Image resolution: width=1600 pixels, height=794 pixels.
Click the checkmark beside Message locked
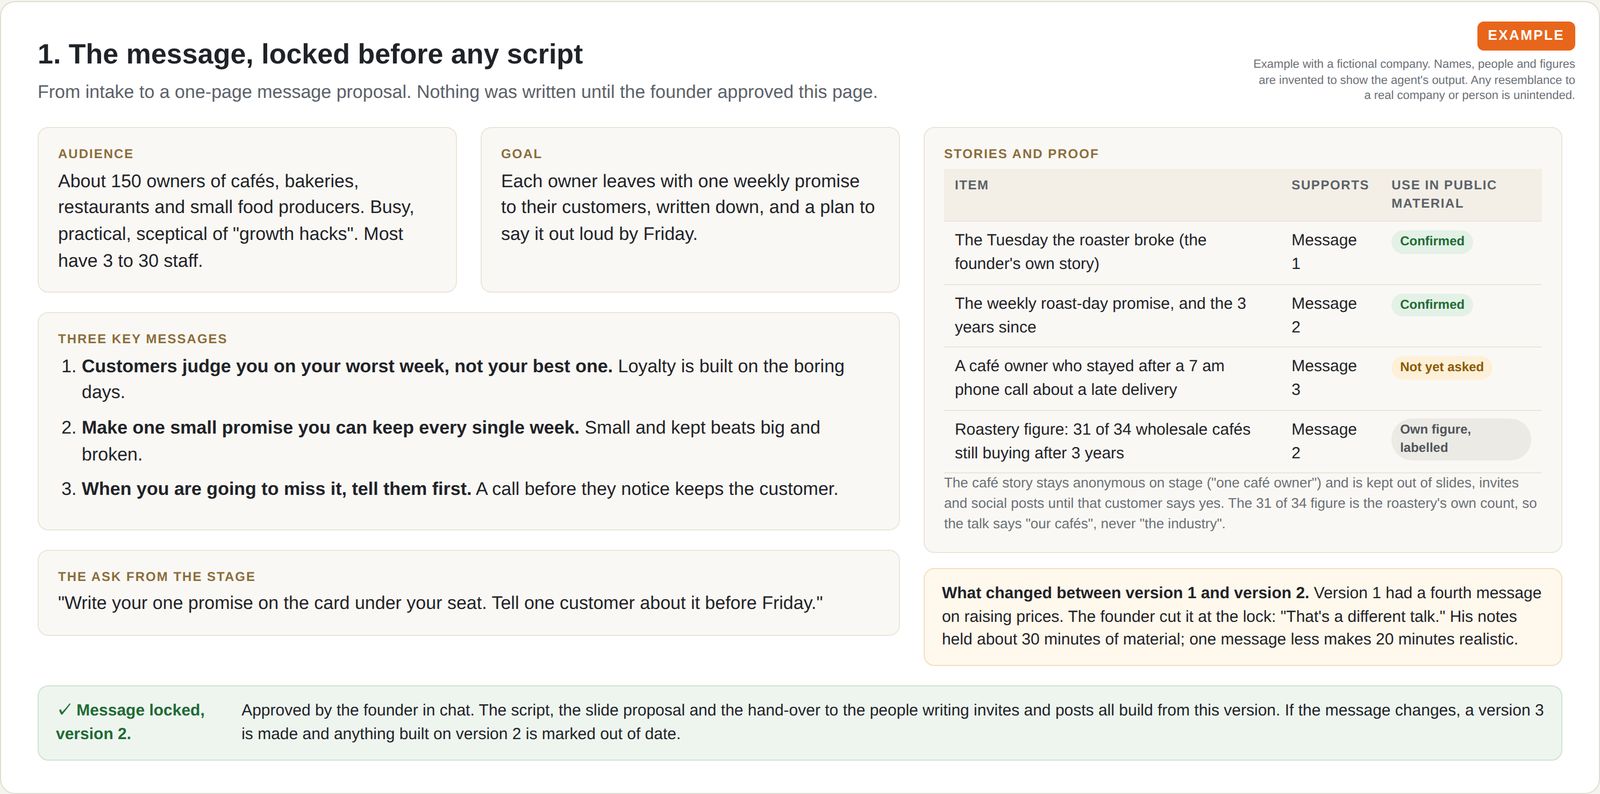point(64,710)
